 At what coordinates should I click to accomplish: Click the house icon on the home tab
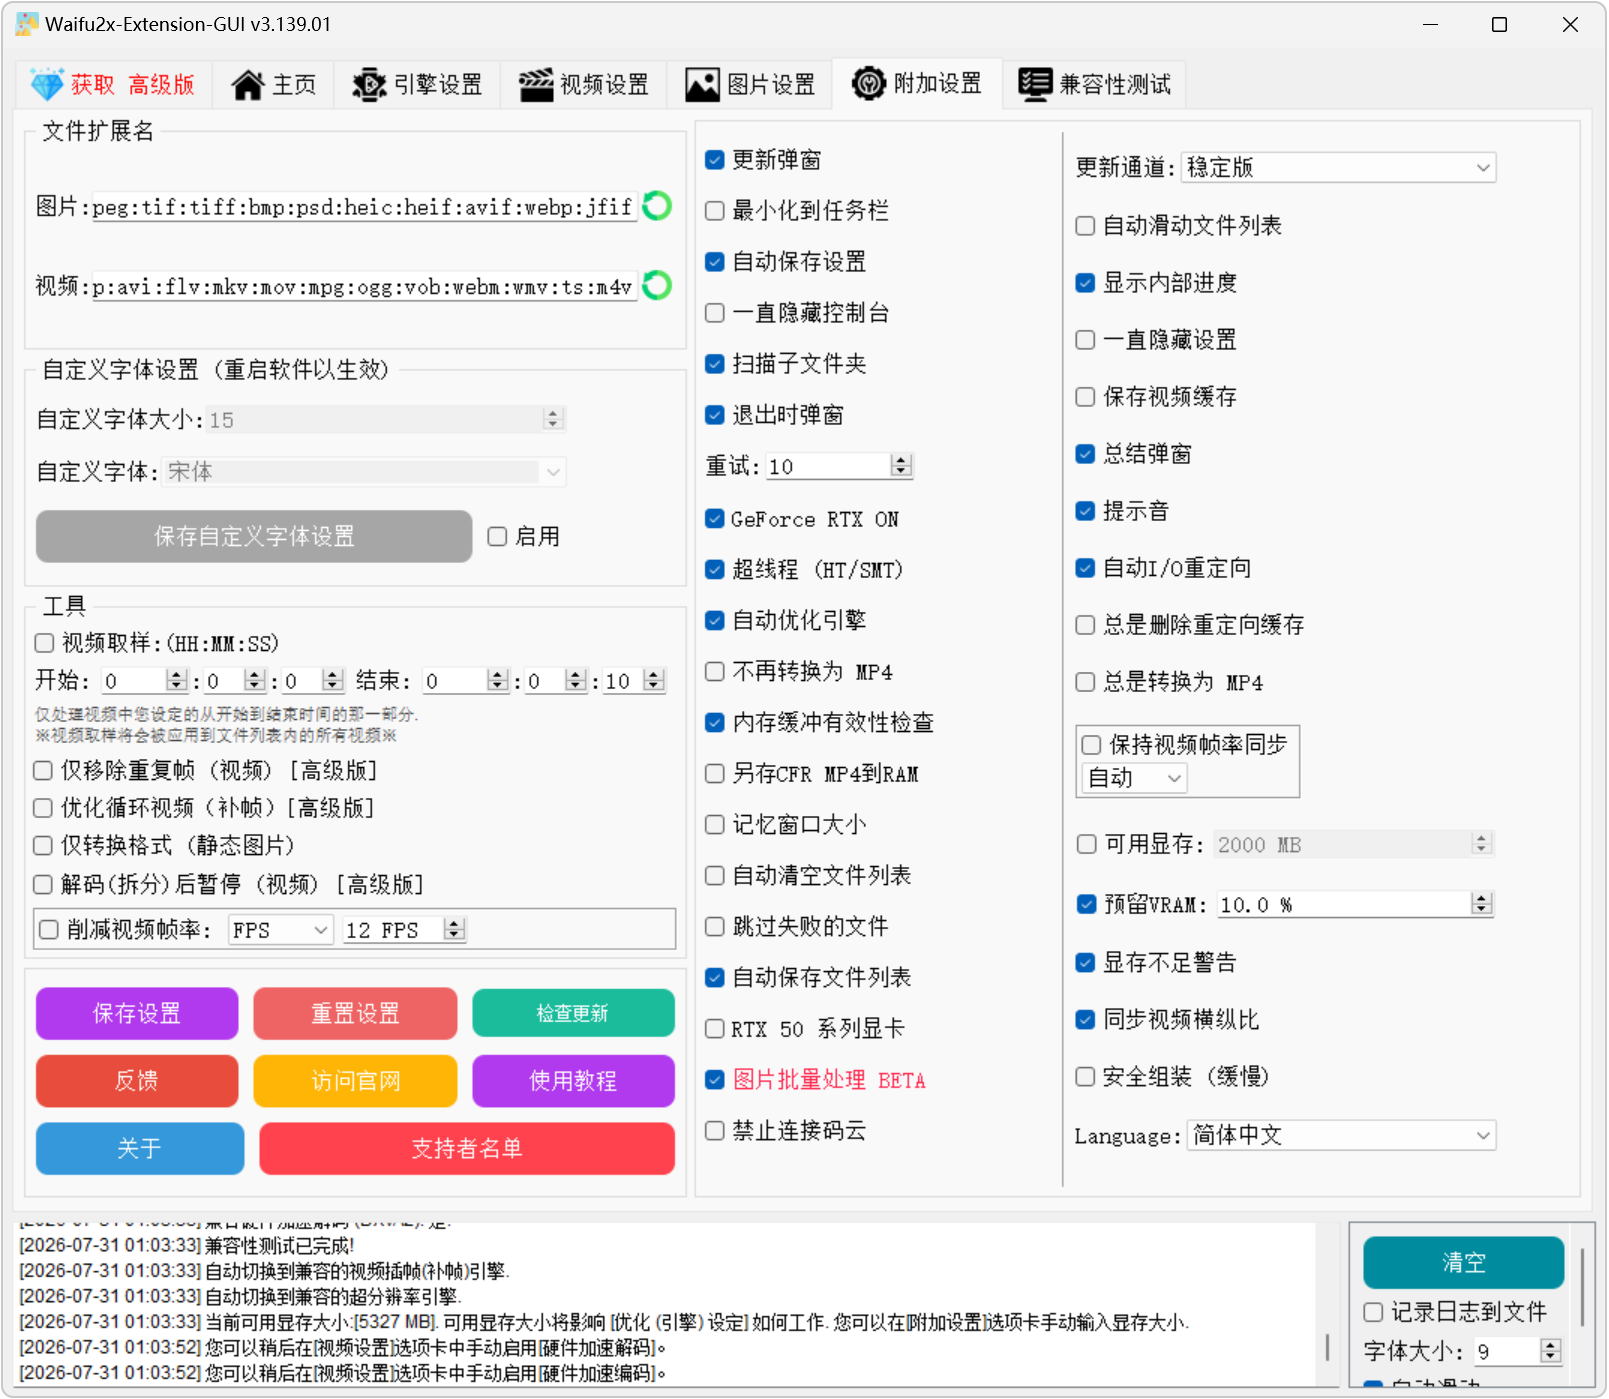click(248, 85)
